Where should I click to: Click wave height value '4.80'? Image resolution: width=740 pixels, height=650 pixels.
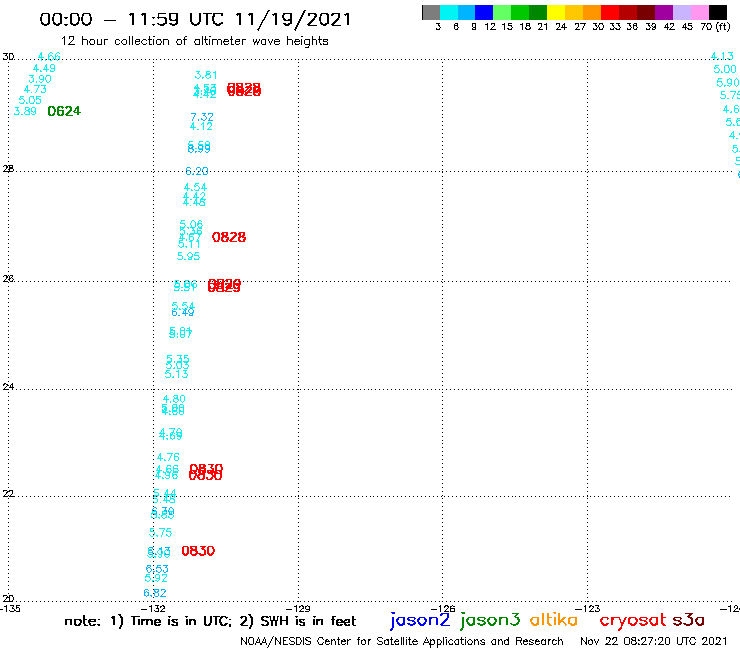[174, 399]
